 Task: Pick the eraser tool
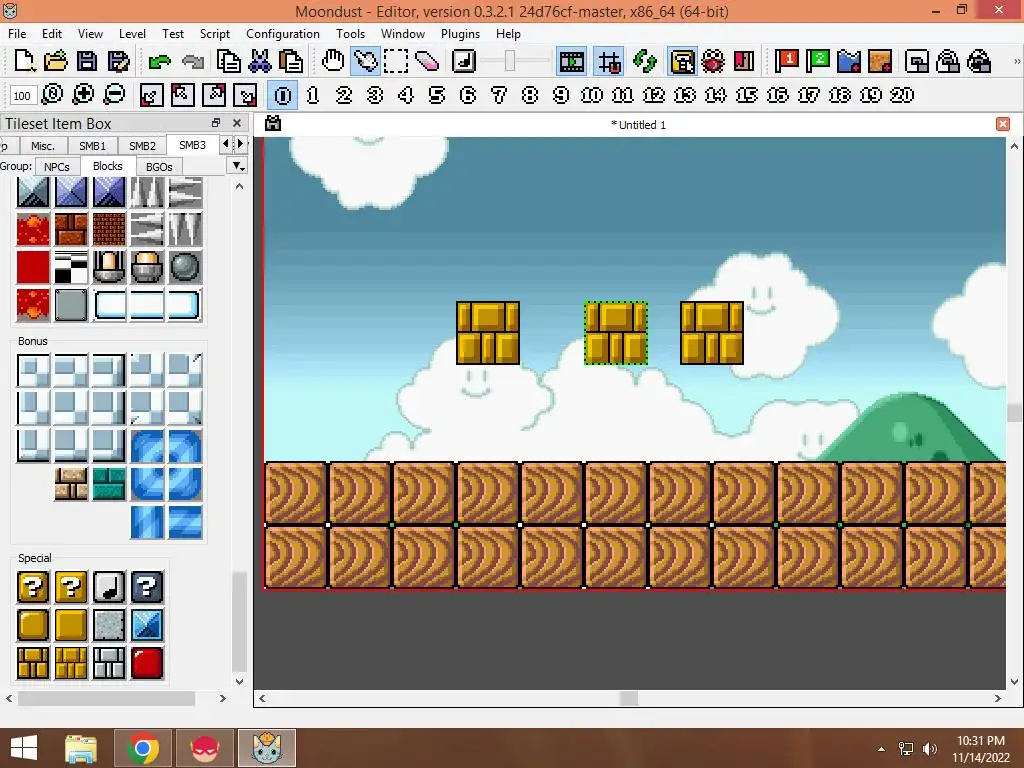(x=427, y=61)
